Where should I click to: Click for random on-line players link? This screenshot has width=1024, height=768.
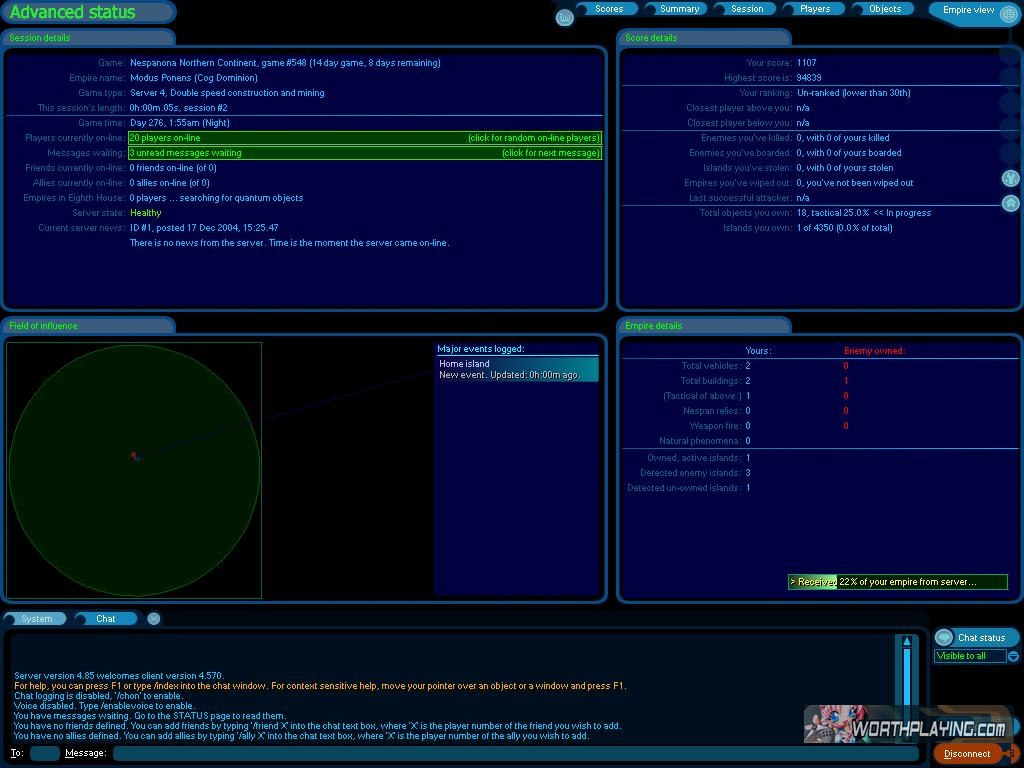tap(533, 138)
